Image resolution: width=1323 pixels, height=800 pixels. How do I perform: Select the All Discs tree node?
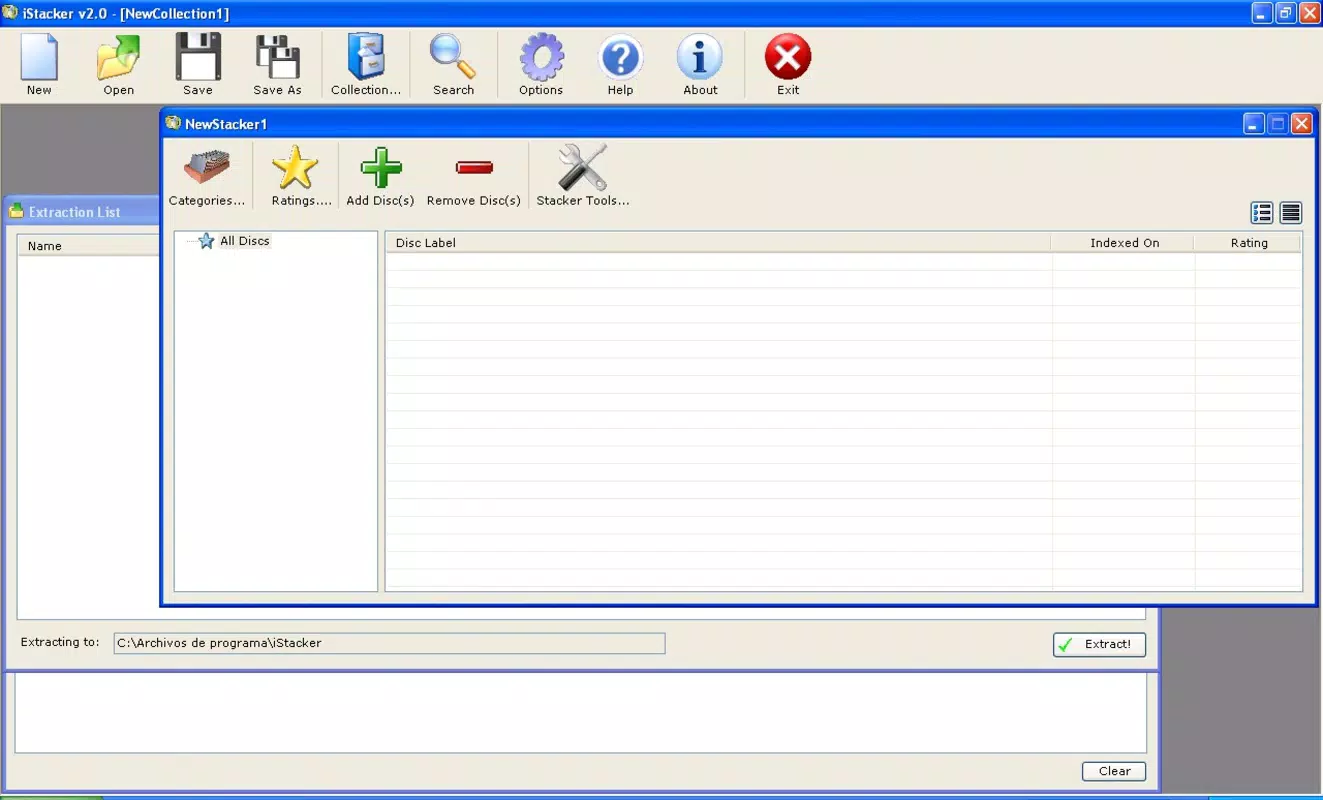pos(245,241)
